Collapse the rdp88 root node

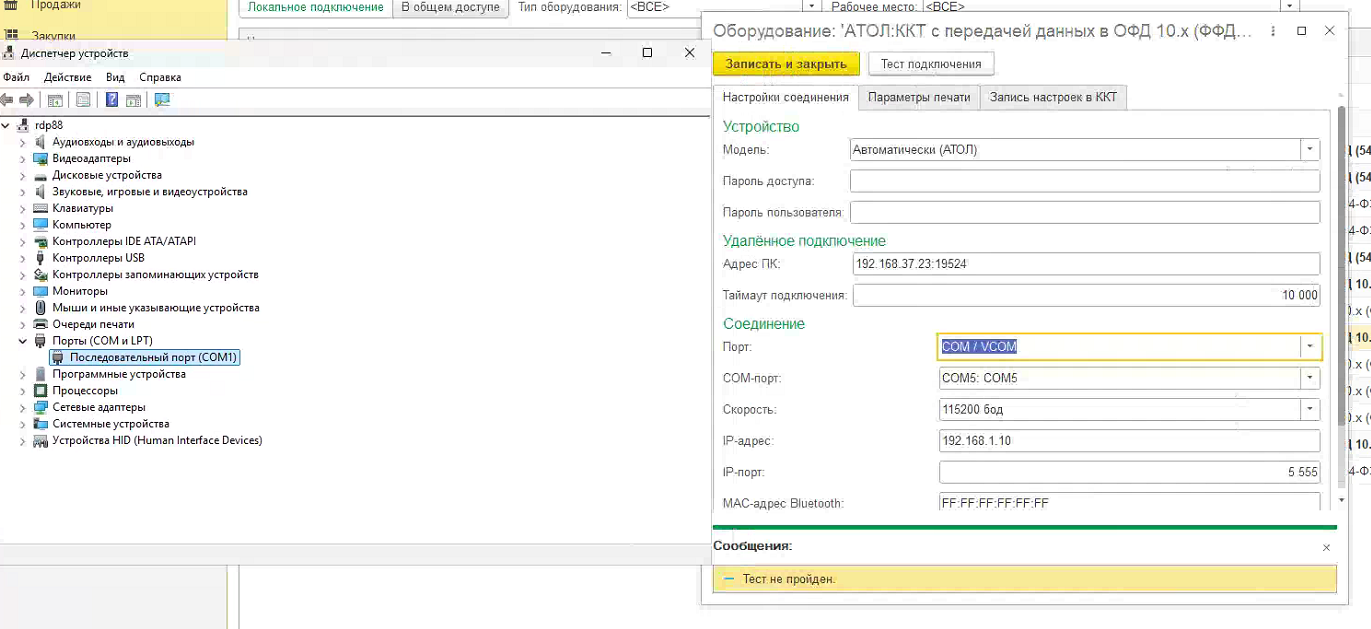(7, 125)
